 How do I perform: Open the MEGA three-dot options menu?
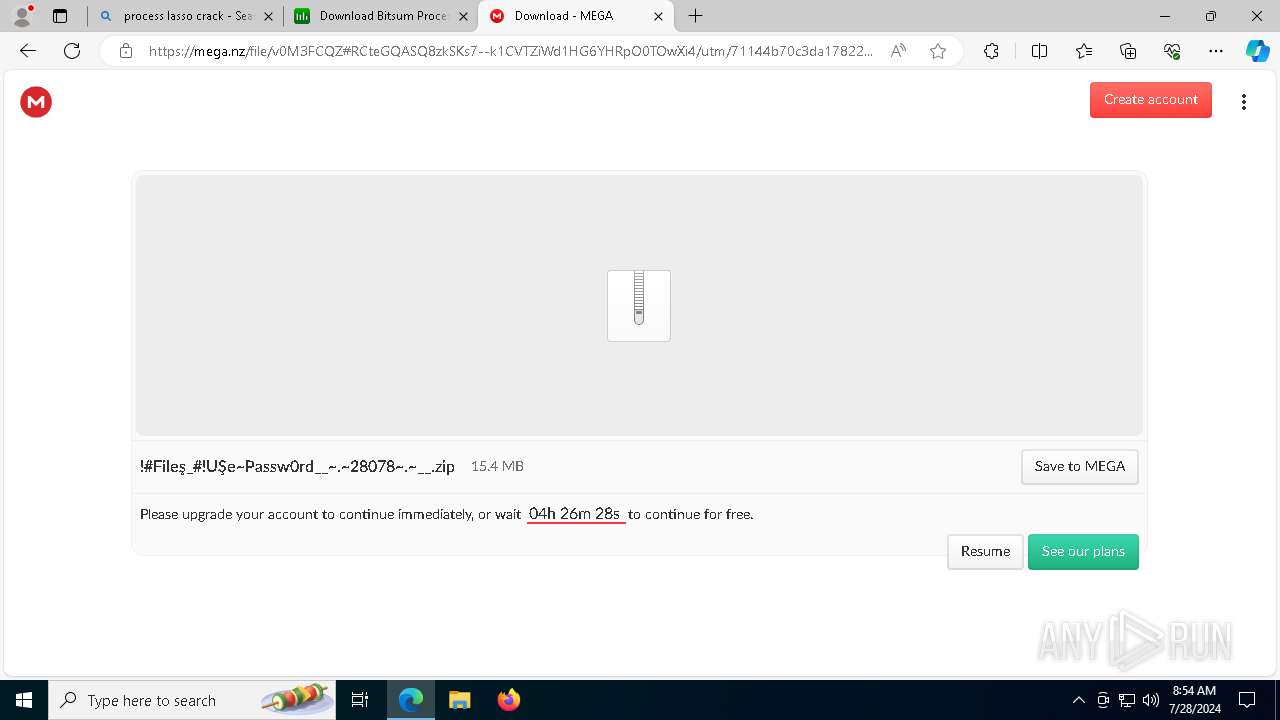click(x=1243, y=102)
